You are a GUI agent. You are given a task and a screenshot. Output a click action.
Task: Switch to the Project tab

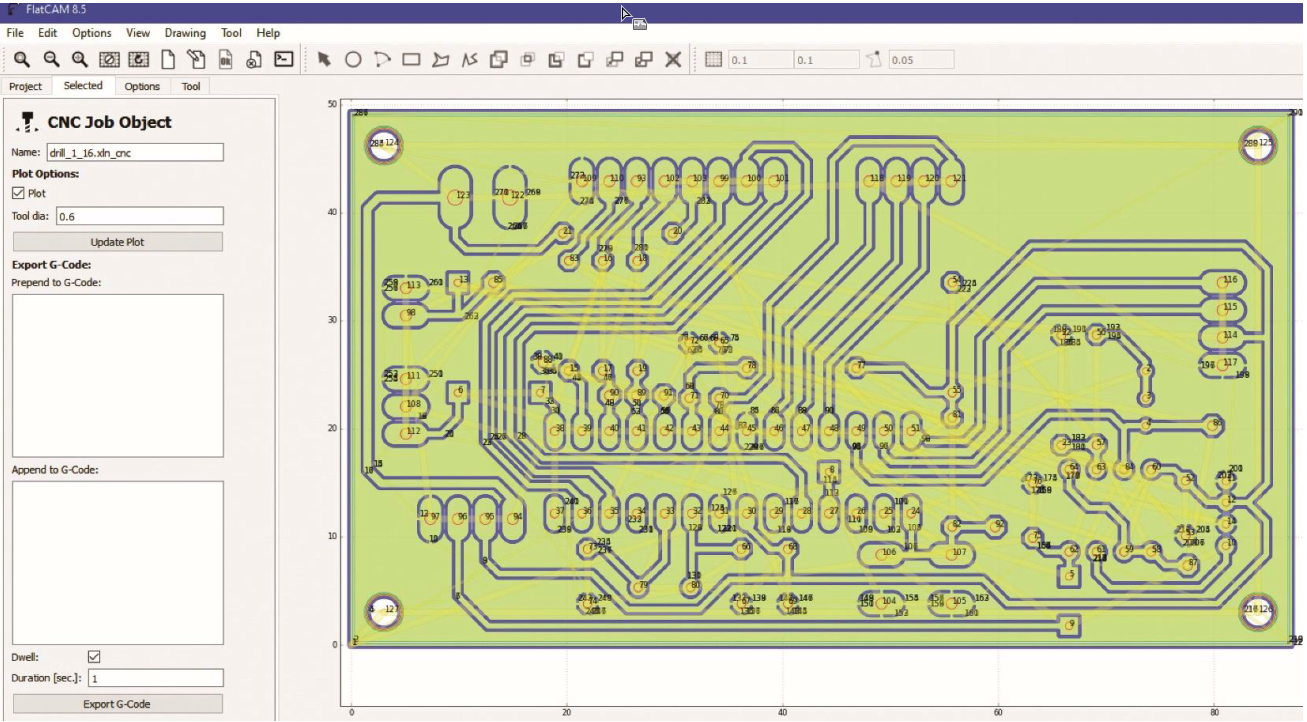point(26,86)
